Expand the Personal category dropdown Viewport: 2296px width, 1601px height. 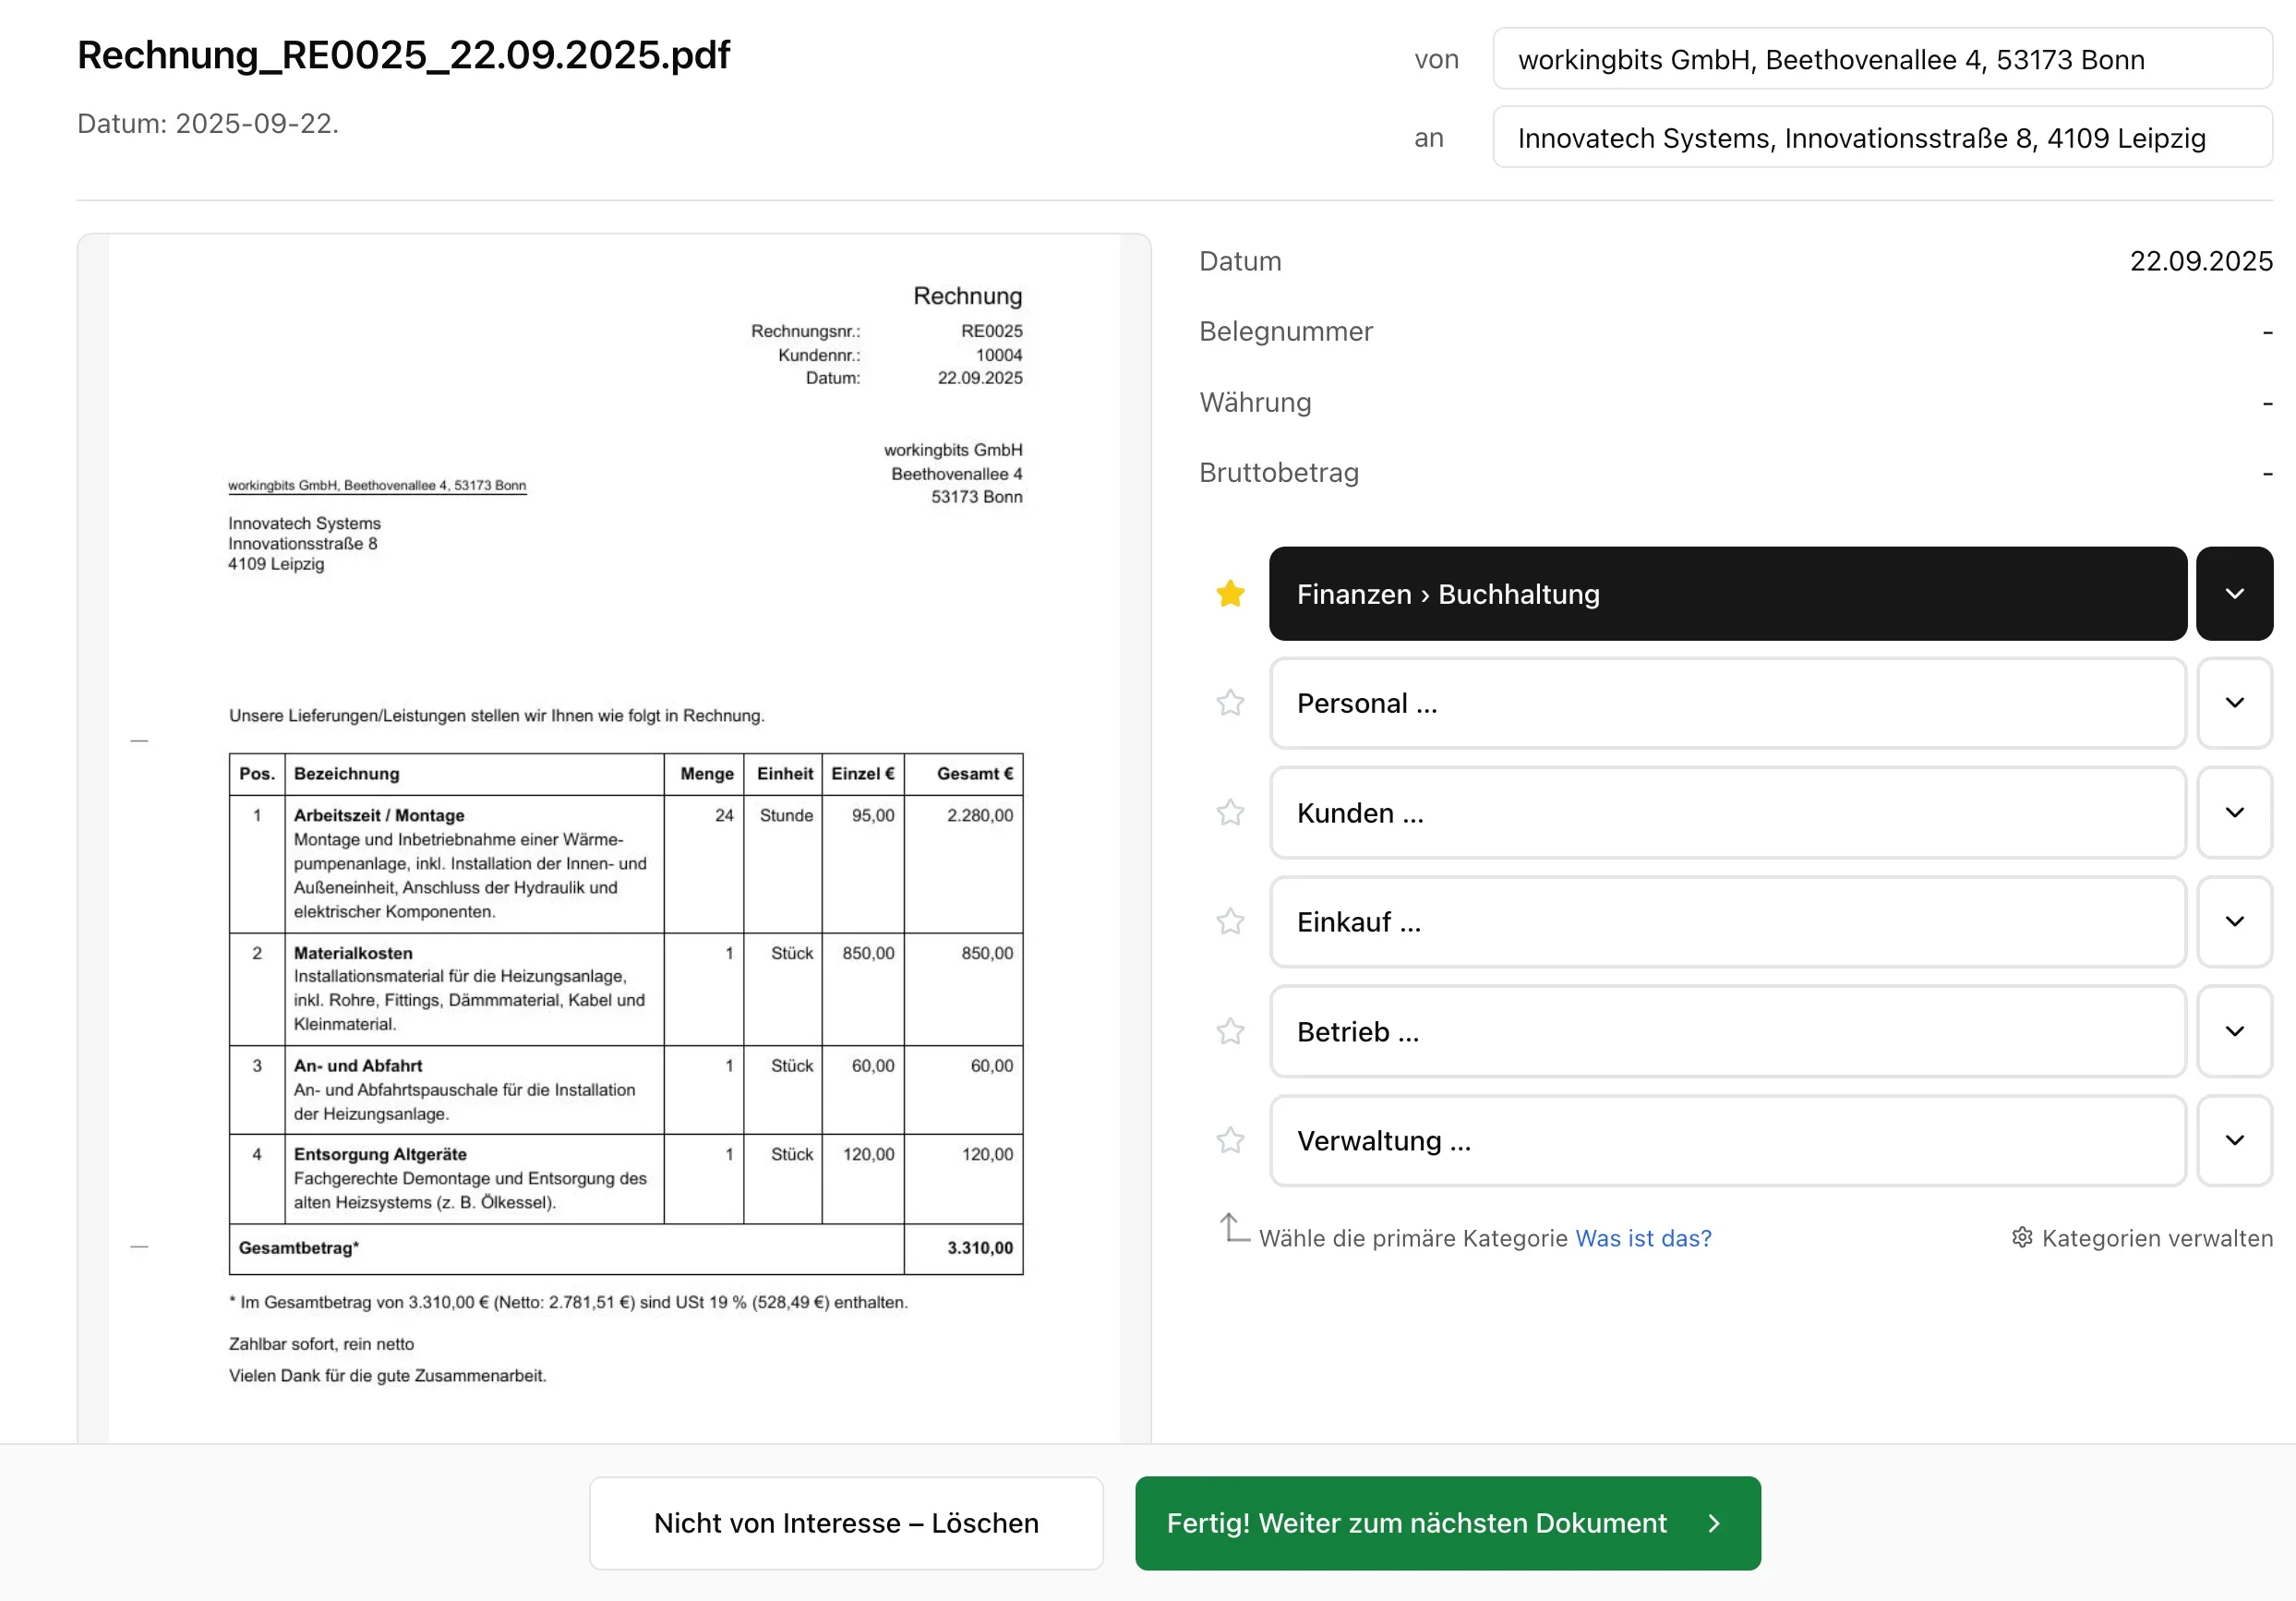click(x=2236, y=703)
